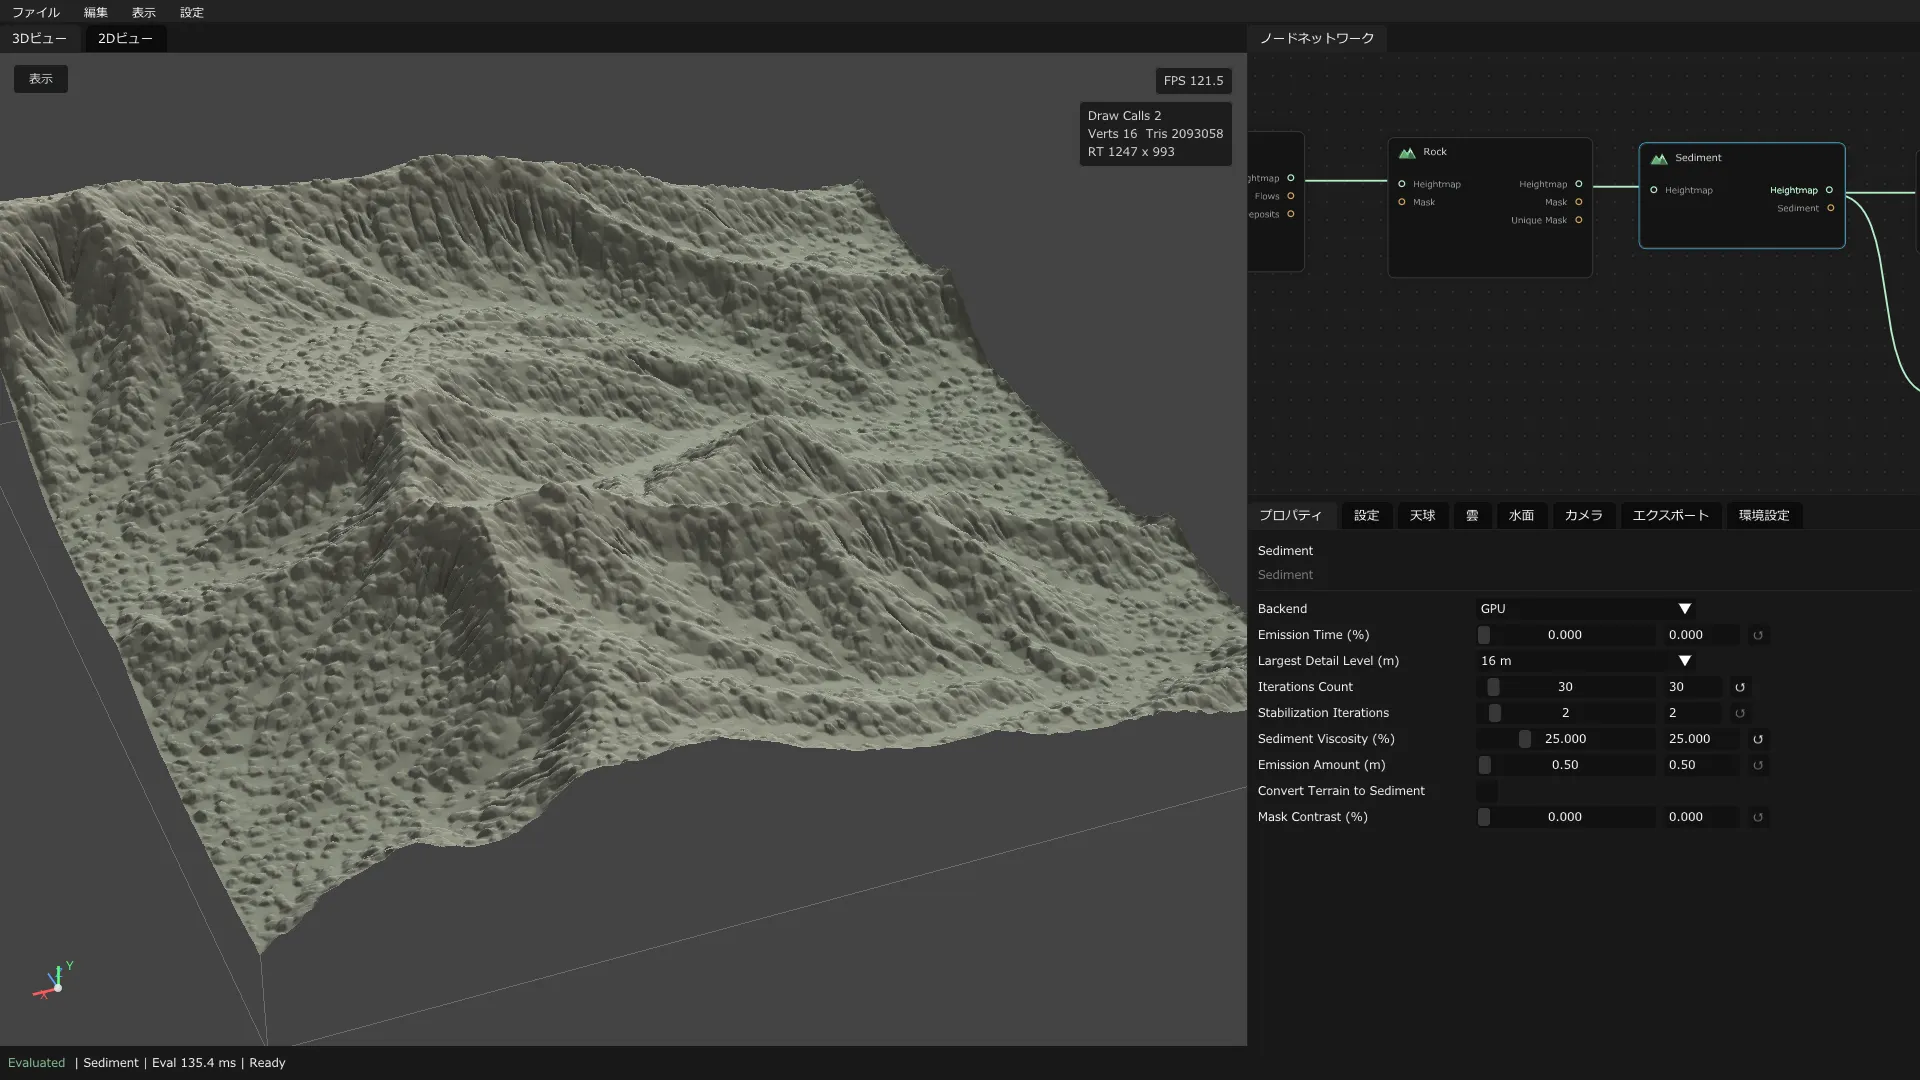Expand Largest Detail Level dropdown
Screen dimensions: 1920x1080
[1586, 661]
